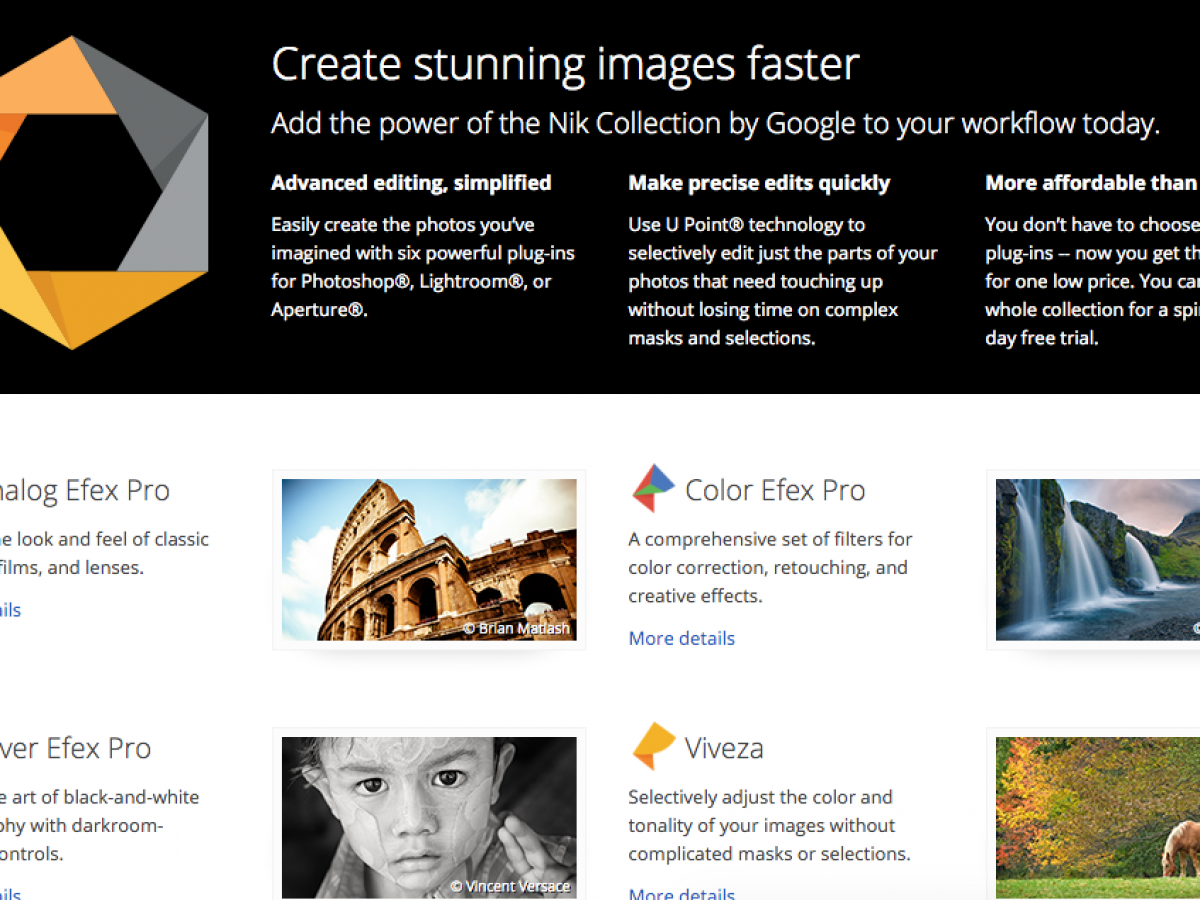Open More details under Color Efex Pro
The width and height of the screenshot is (1200, 900).
click(x=682, y=638)
